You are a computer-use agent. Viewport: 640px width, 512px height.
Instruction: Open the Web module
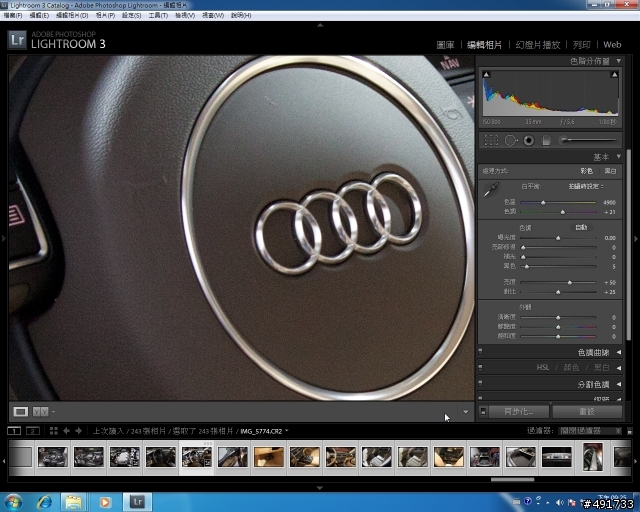612,45
